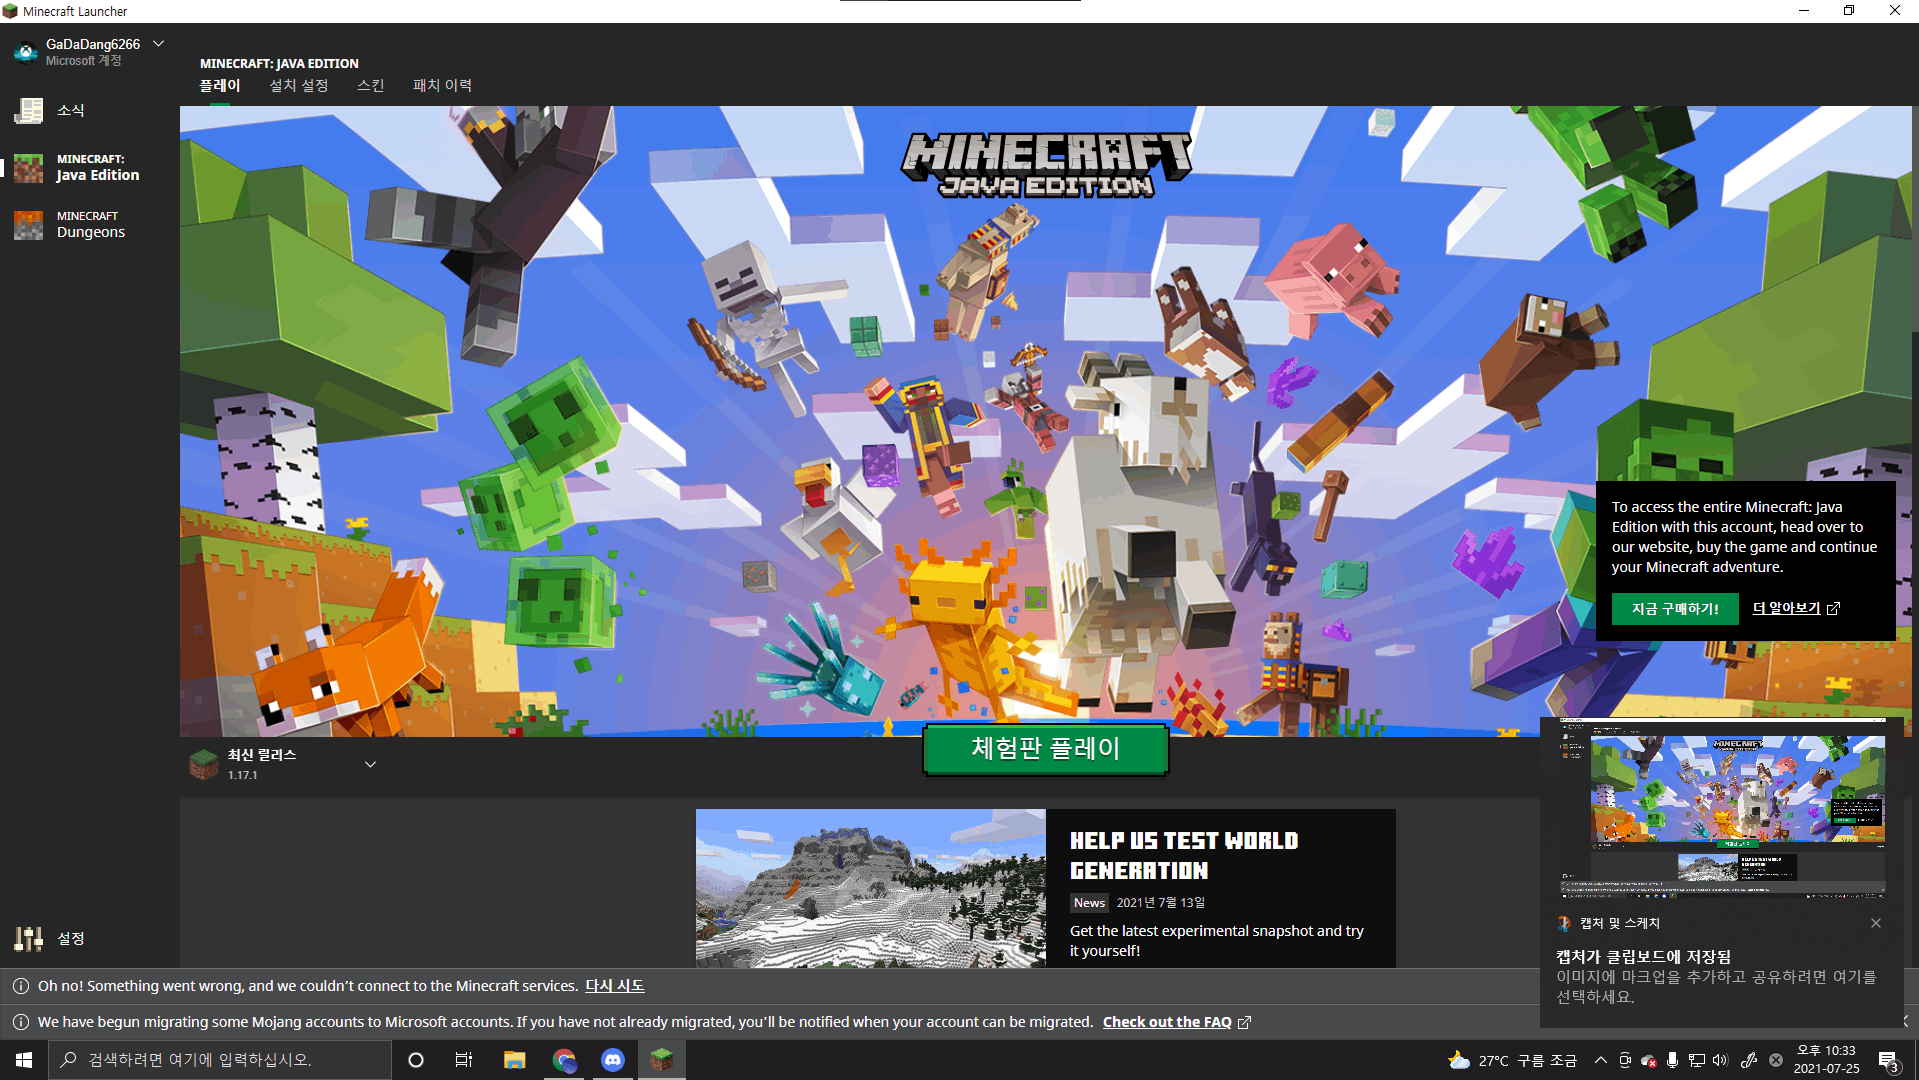Viewport: 1919px width, 1080px height.
Task: Expand the GaDaDang6266 account dropdown
Action: click(158, 44)
